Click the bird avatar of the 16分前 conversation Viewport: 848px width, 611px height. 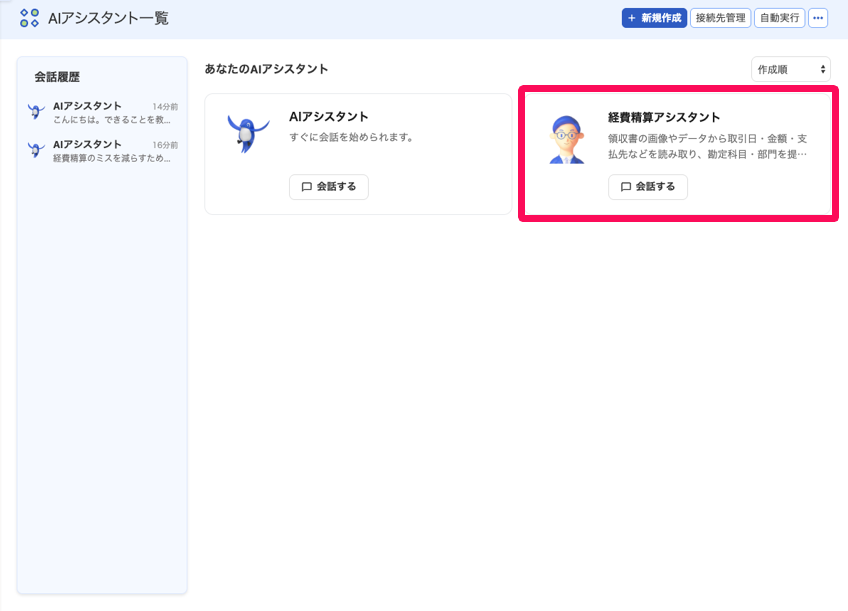pyautogui.click(x=36, y=150)
